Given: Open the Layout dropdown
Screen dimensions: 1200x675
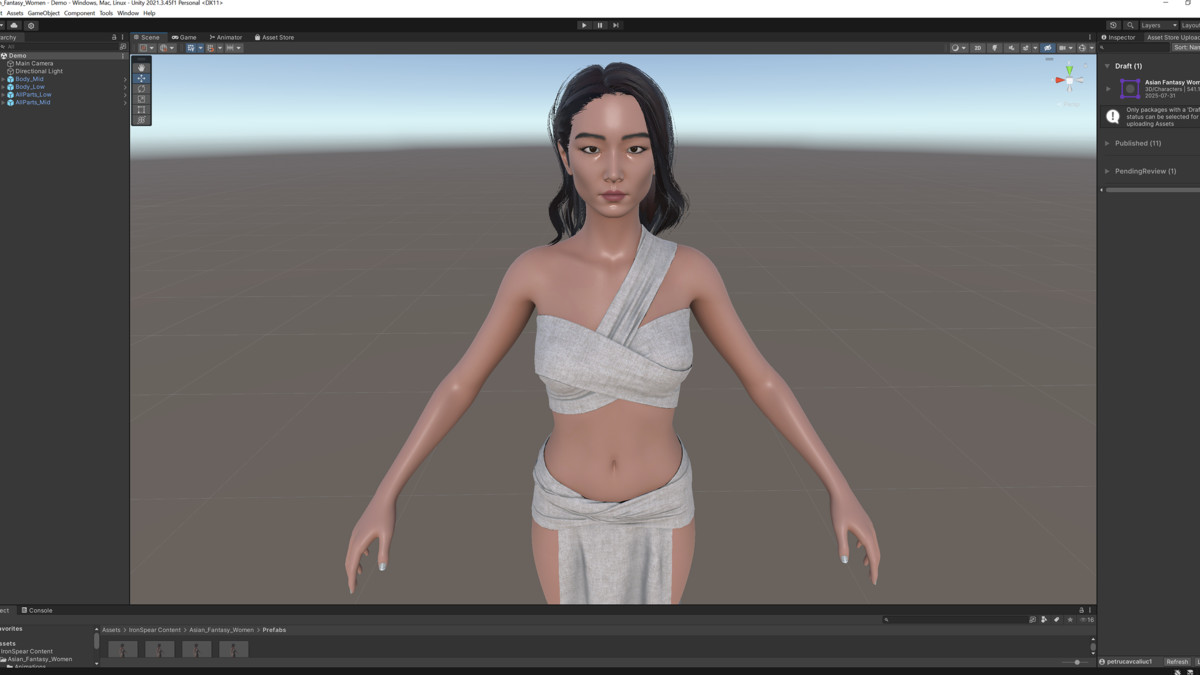Looking at the screenshot, I should click(x=1190, y=25).
